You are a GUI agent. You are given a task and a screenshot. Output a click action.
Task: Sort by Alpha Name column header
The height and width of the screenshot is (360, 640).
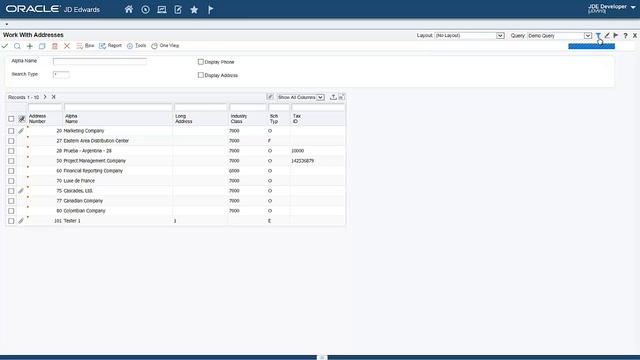pos(71,119)
